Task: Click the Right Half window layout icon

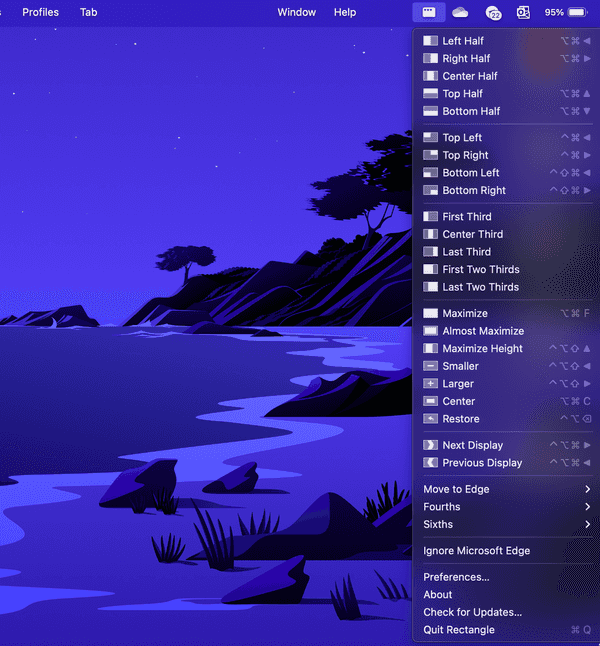Action: [431, 59]
